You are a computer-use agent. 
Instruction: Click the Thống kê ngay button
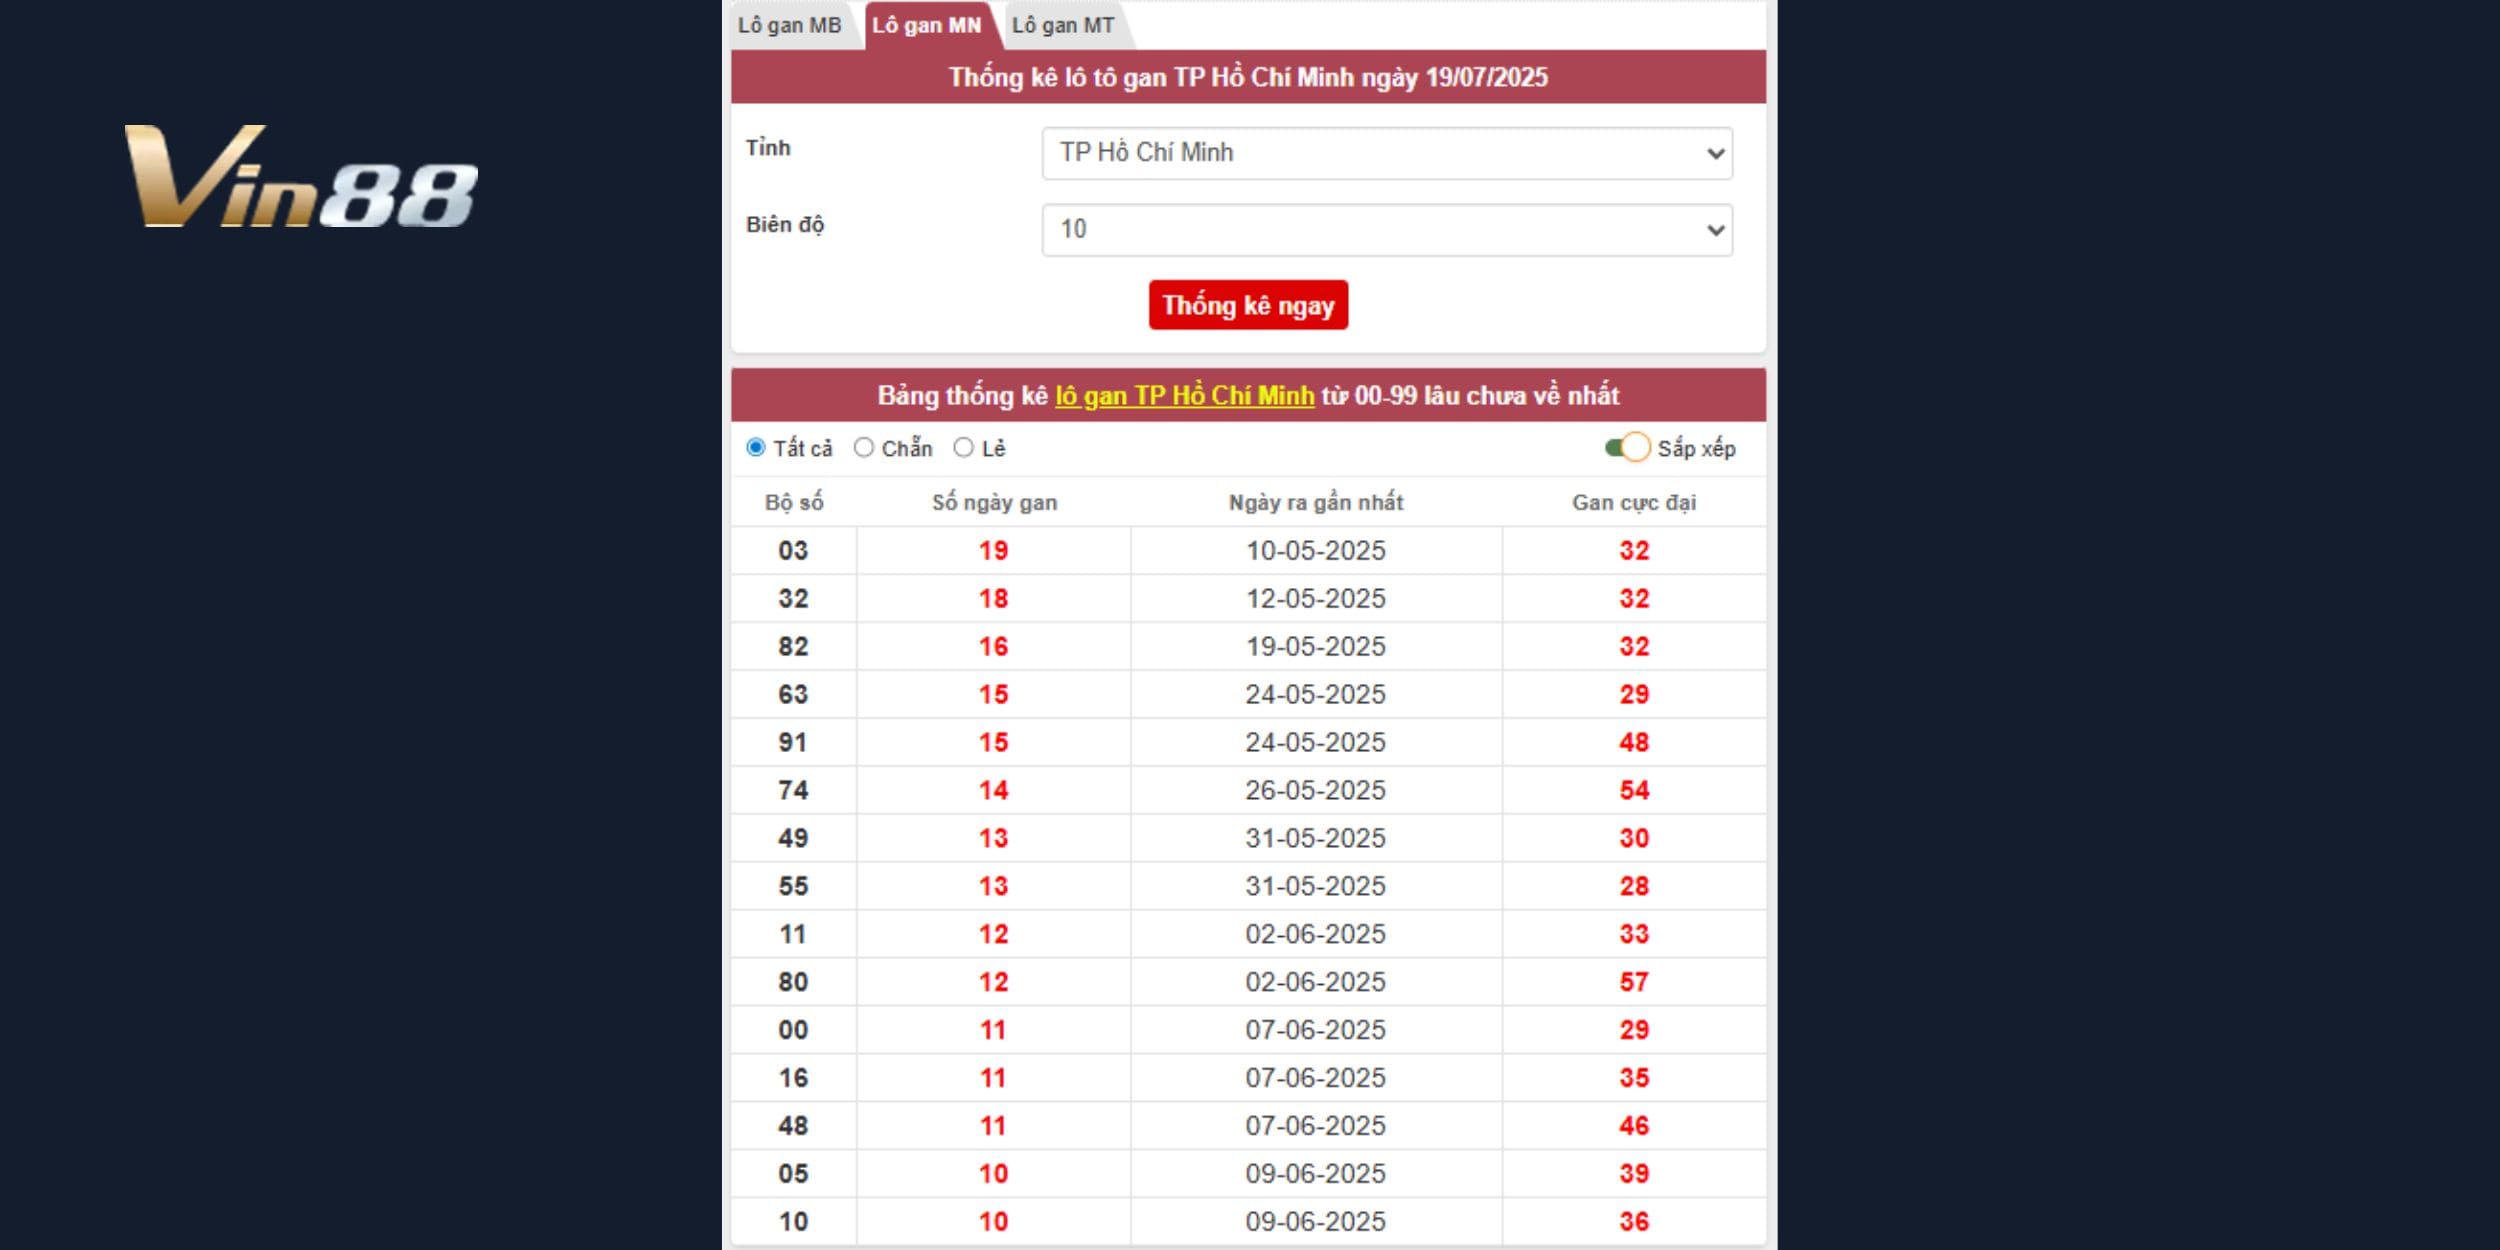(x=1248, y=305)
